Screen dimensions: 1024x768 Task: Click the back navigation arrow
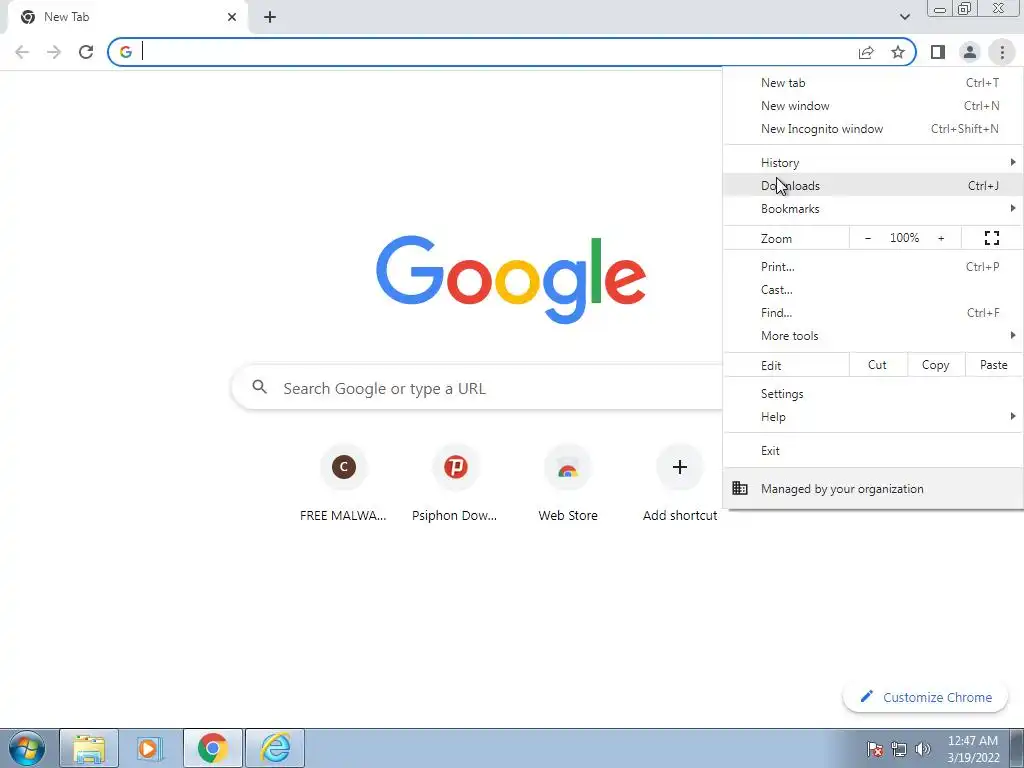(22, 52)
